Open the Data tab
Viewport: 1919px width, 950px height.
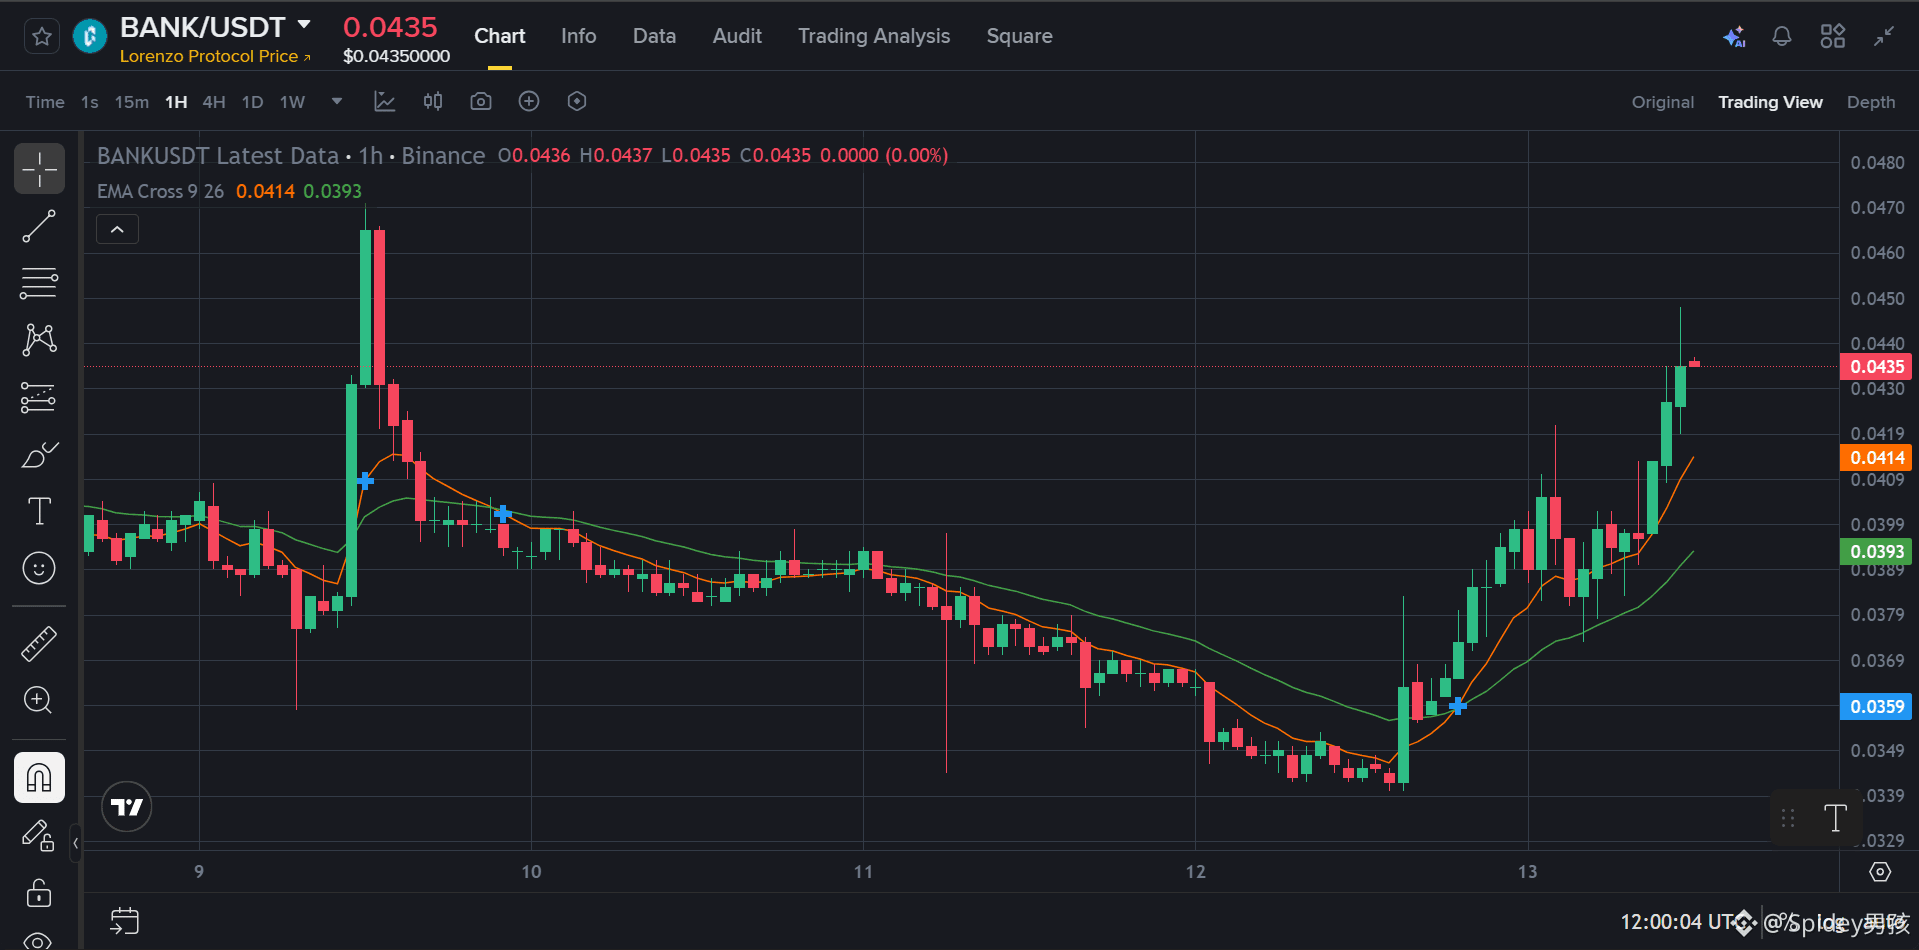pos(654,36)
